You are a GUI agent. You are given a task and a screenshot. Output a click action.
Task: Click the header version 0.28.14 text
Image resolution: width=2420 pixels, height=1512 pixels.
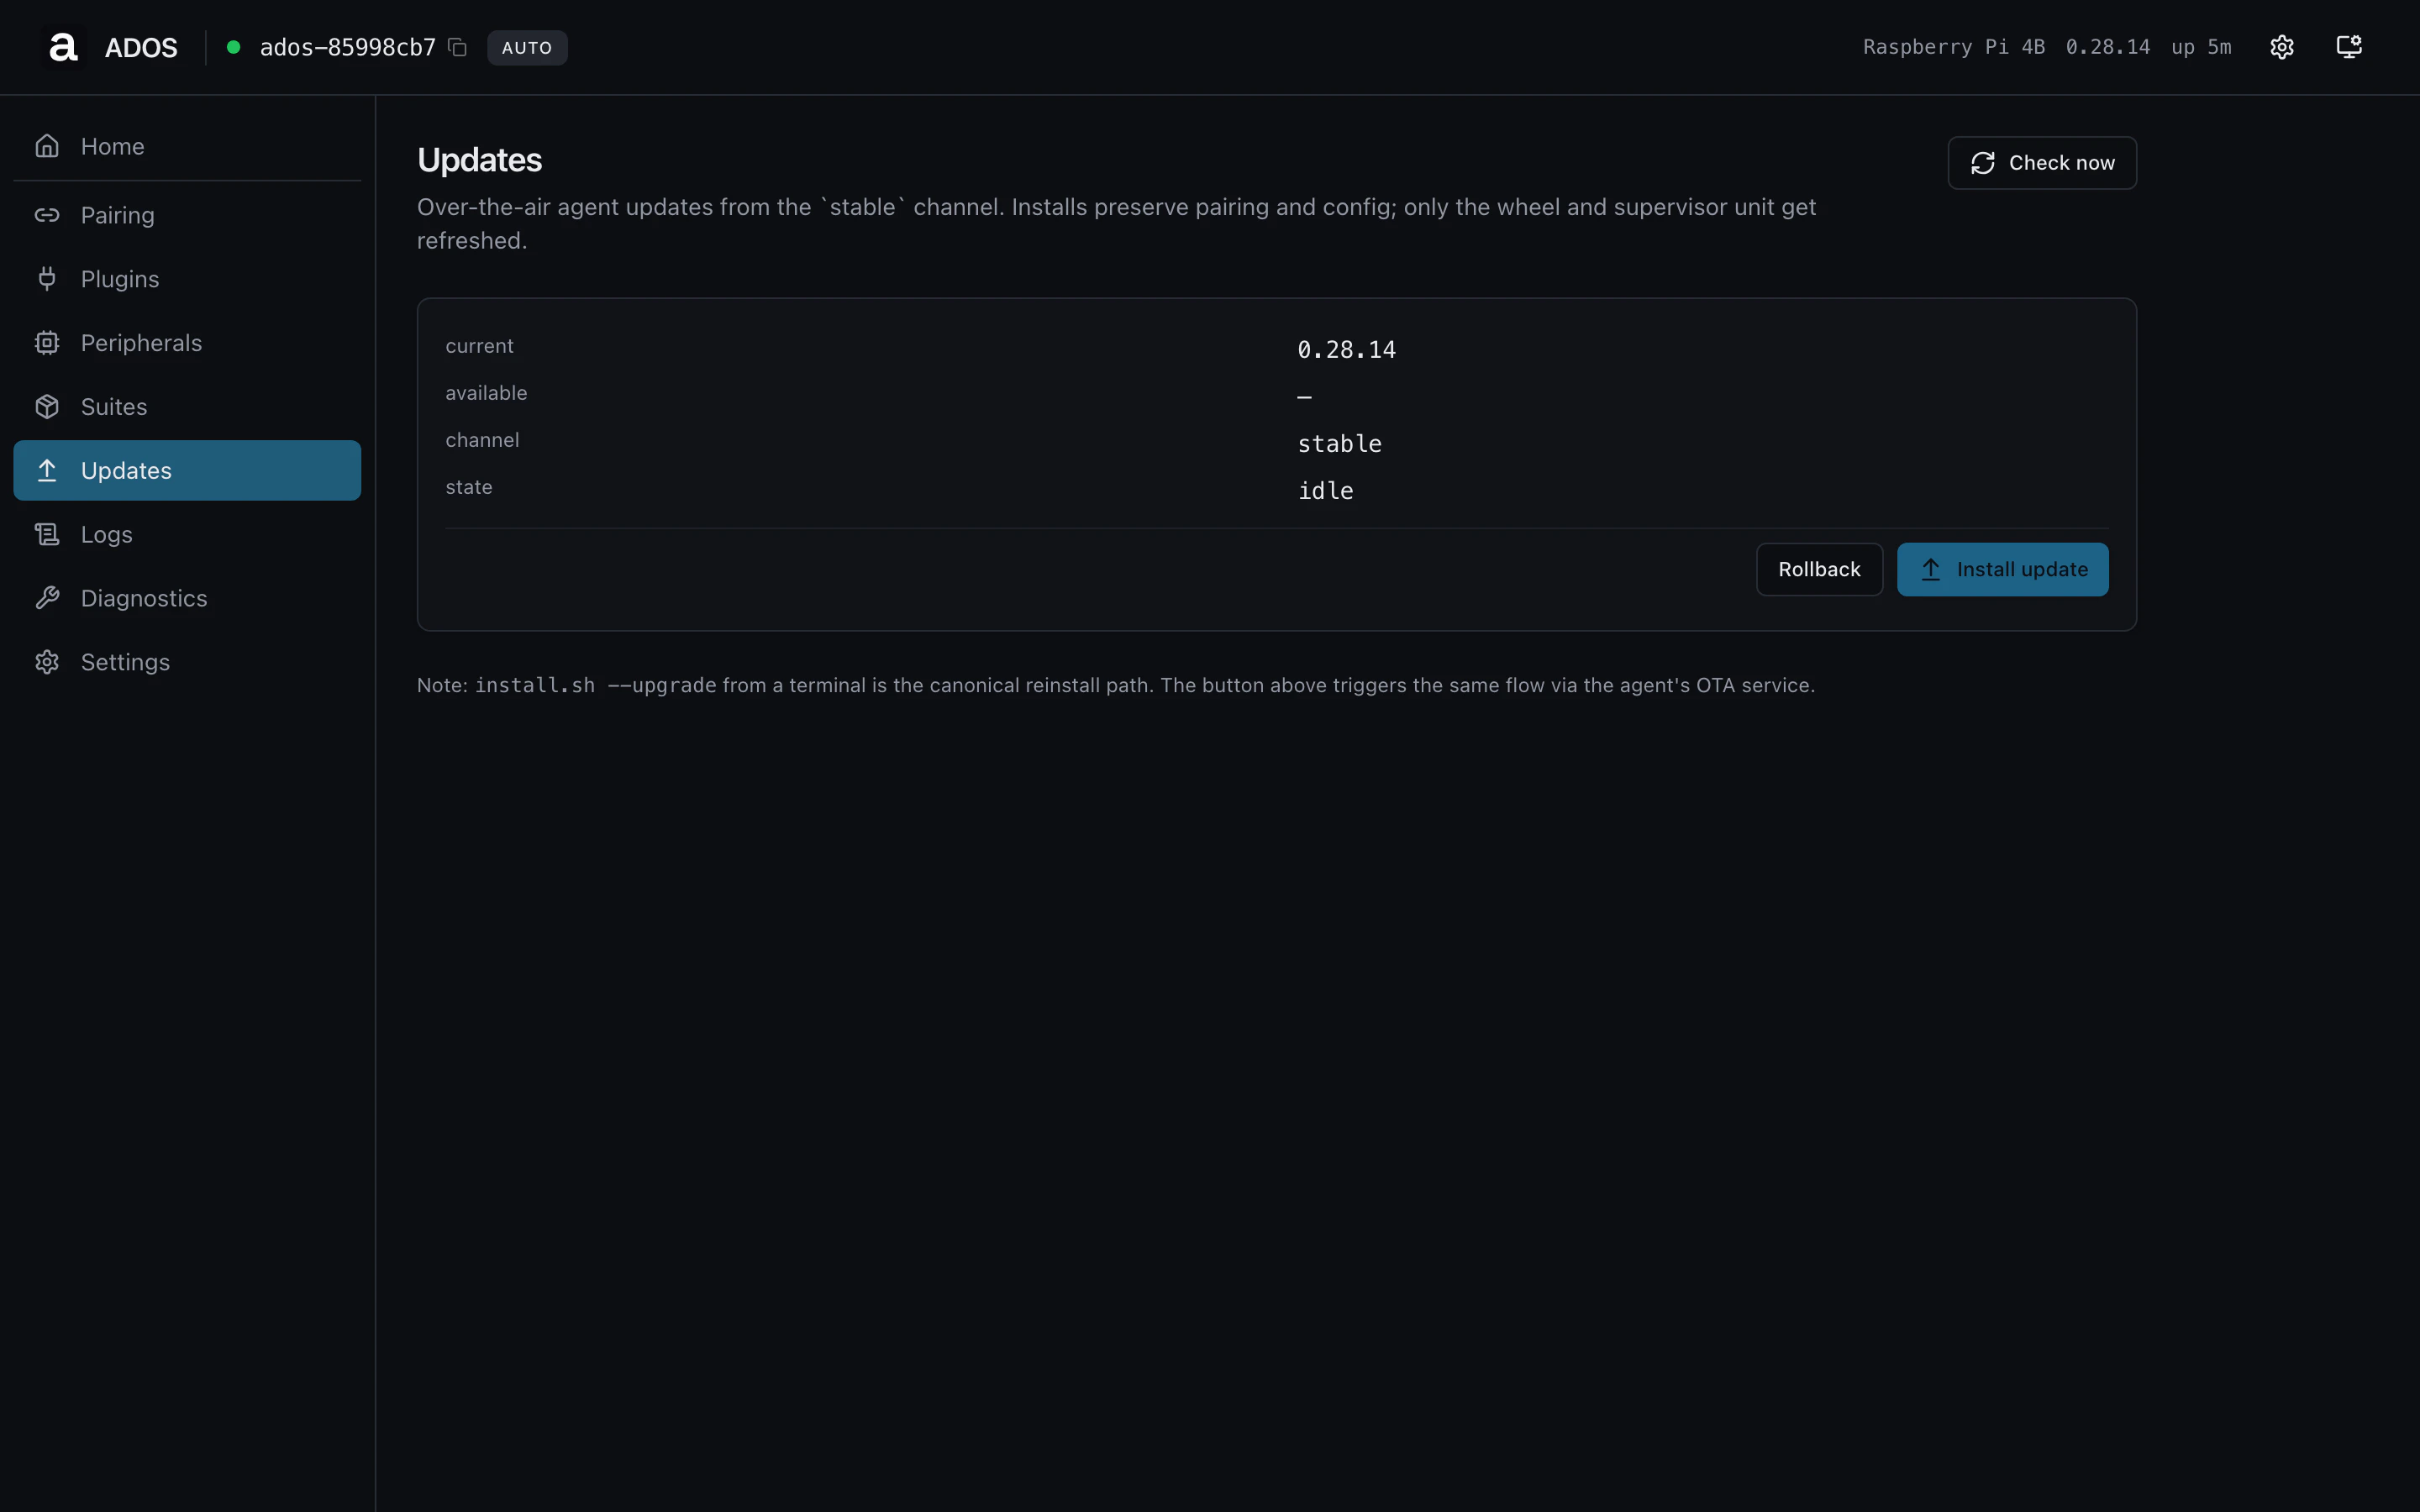[x=2107, y=47]
